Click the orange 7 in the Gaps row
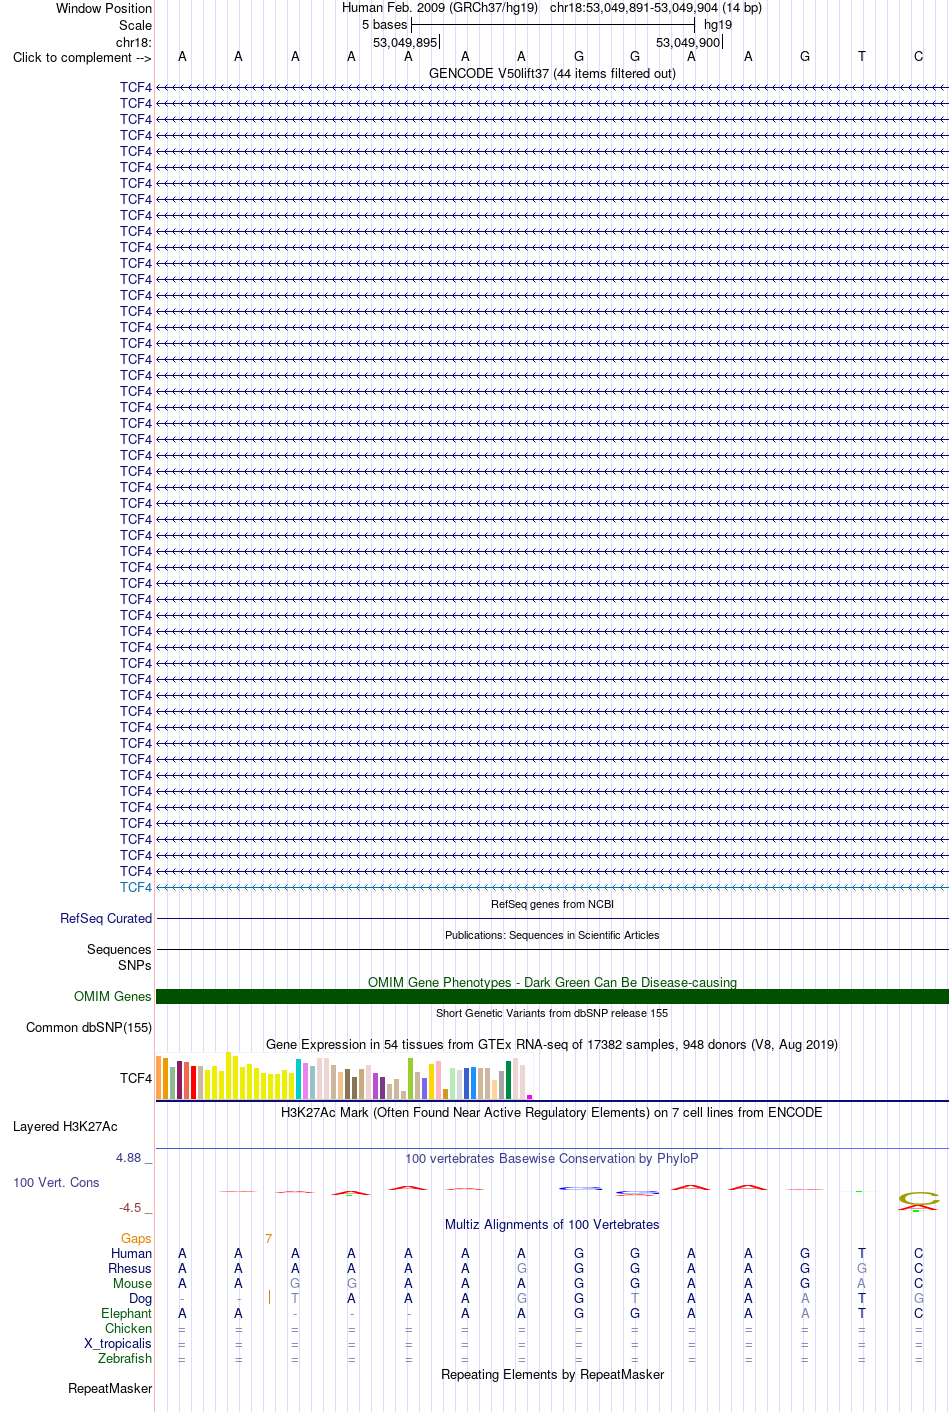The image size is (950, 1412). [268, 1238]
